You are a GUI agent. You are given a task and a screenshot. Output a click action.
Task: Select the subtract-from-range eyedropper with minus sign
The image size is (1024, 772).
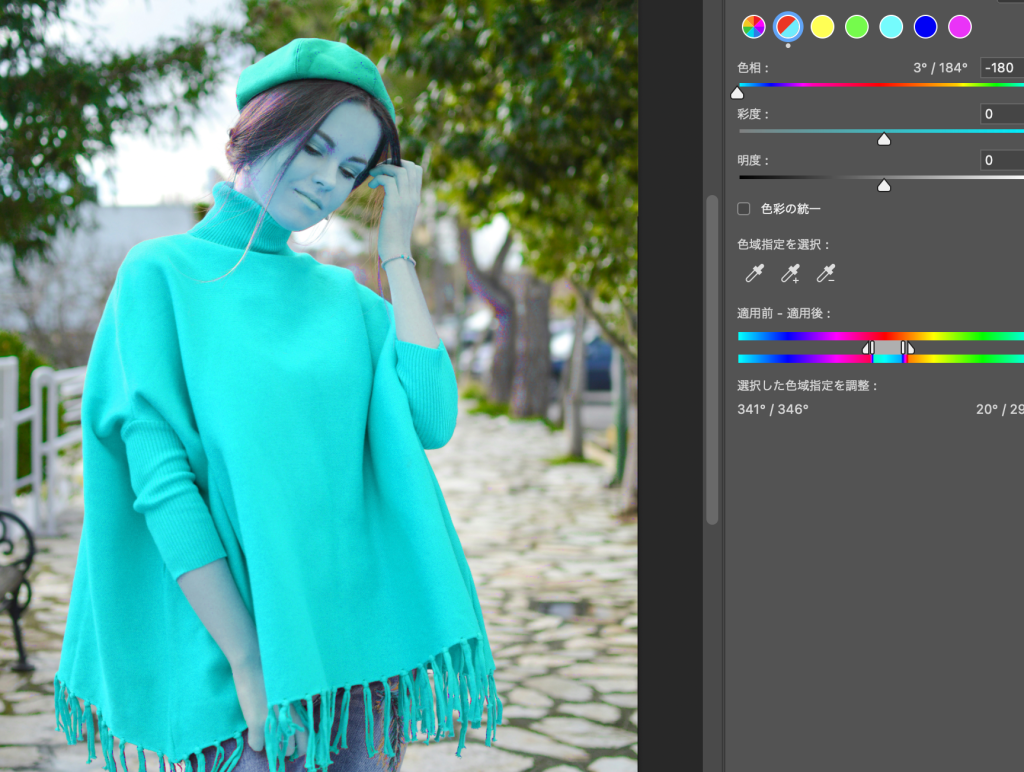point(825,273)
